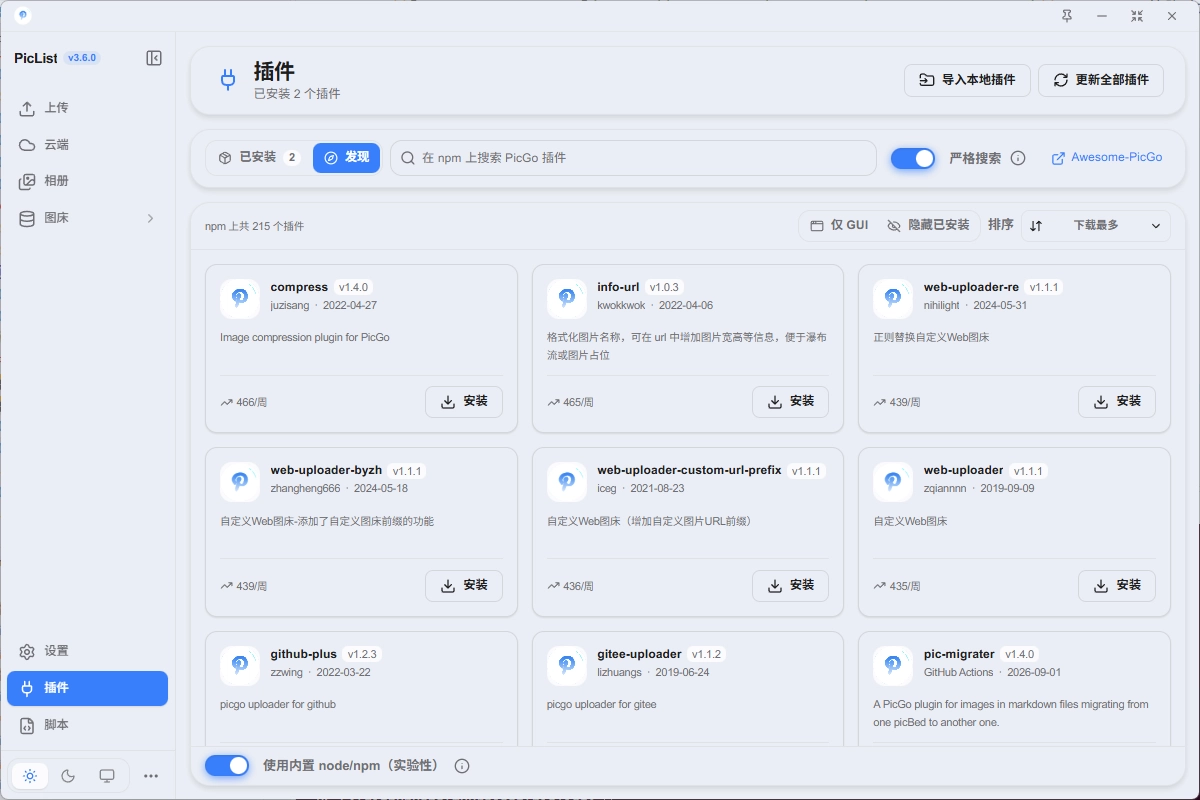Open the Awesome-PicGo link
This screenshot has width=1200, height=800.
(1107, 158)
